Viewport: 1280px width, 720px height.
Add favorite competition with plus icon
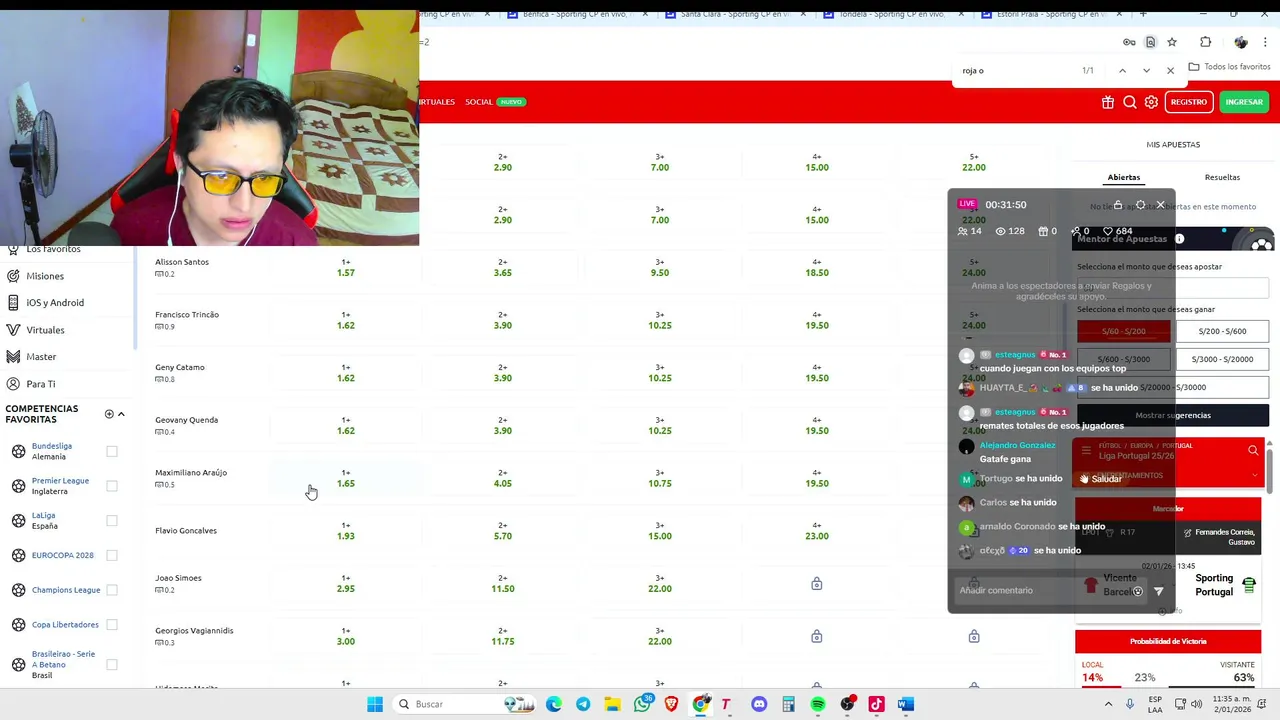tap(109, 414)
